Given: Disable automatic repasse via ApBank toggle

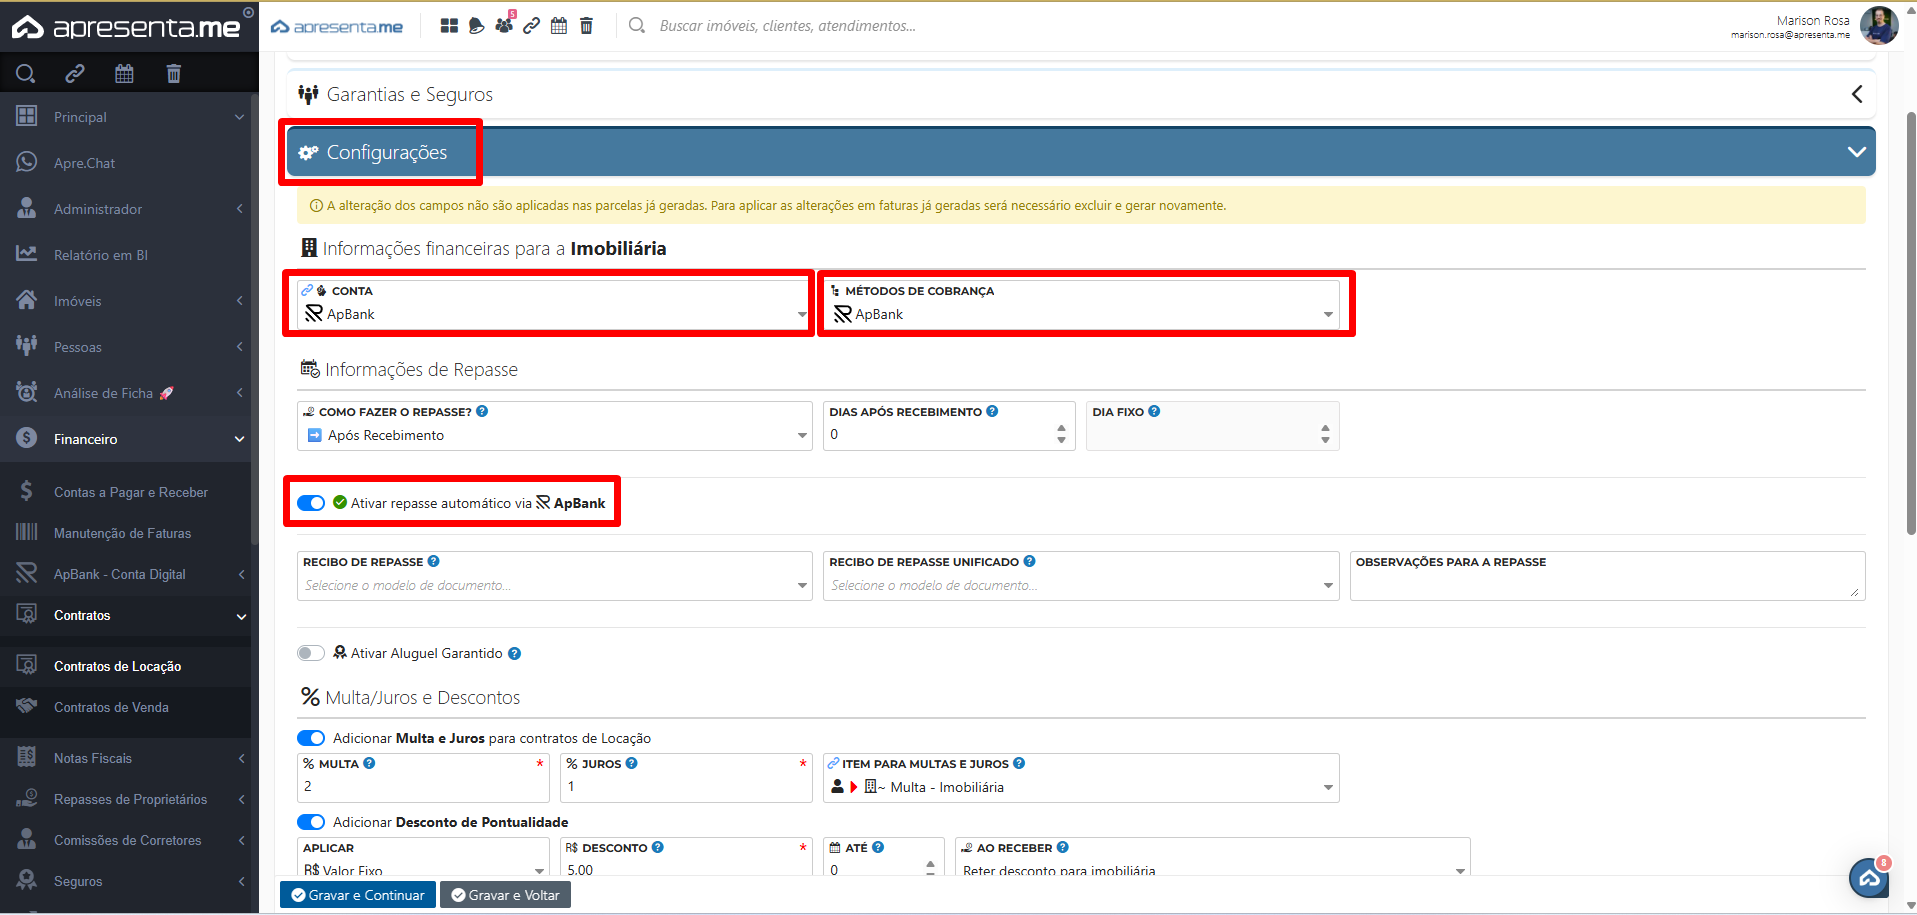Looking at the screenshot, I should pyautogui.click(x=311, y=503).
